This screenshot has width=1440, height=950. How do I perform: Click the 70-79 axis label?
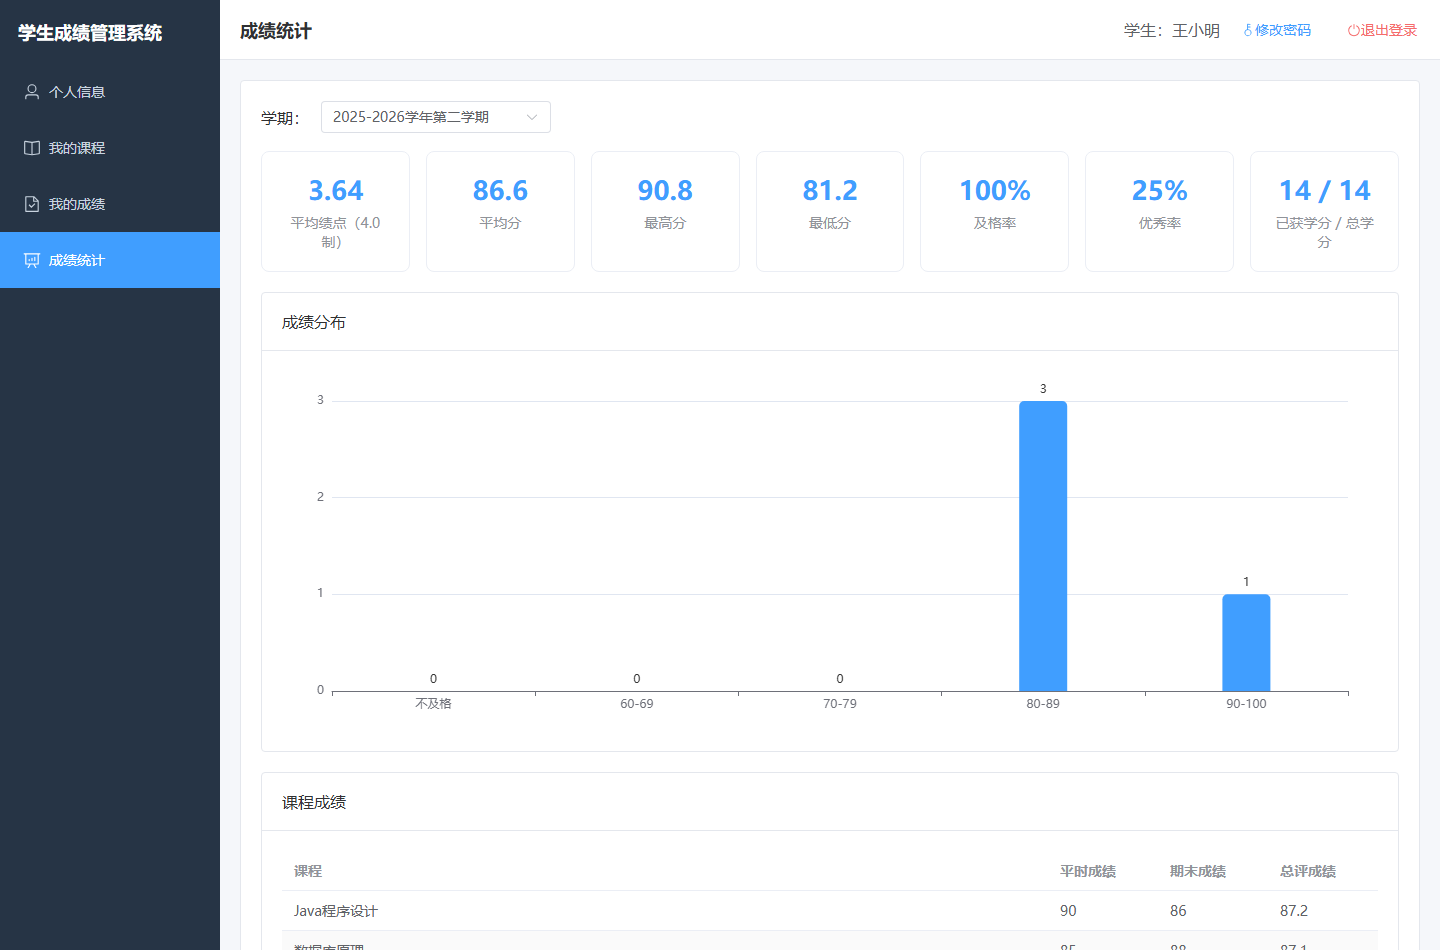pos(840,704)
